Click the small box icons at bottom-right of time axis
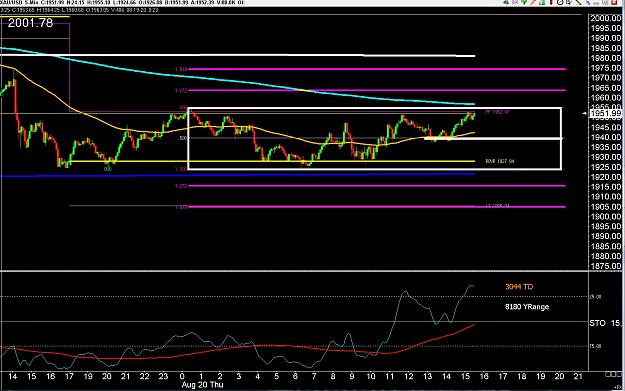Screen dimensions: 625x391 (x=613, y=374)
